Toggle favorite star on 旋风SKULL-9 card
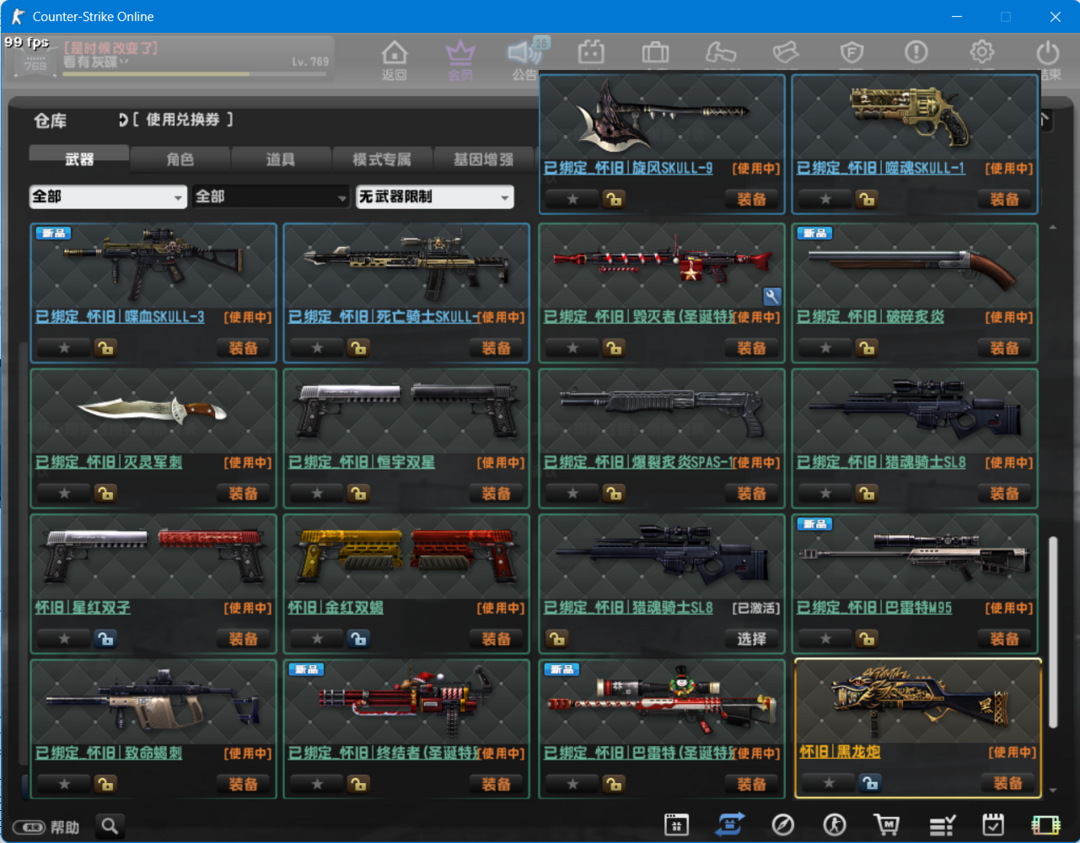This screenshot has height=843, width=1080. 572,199
